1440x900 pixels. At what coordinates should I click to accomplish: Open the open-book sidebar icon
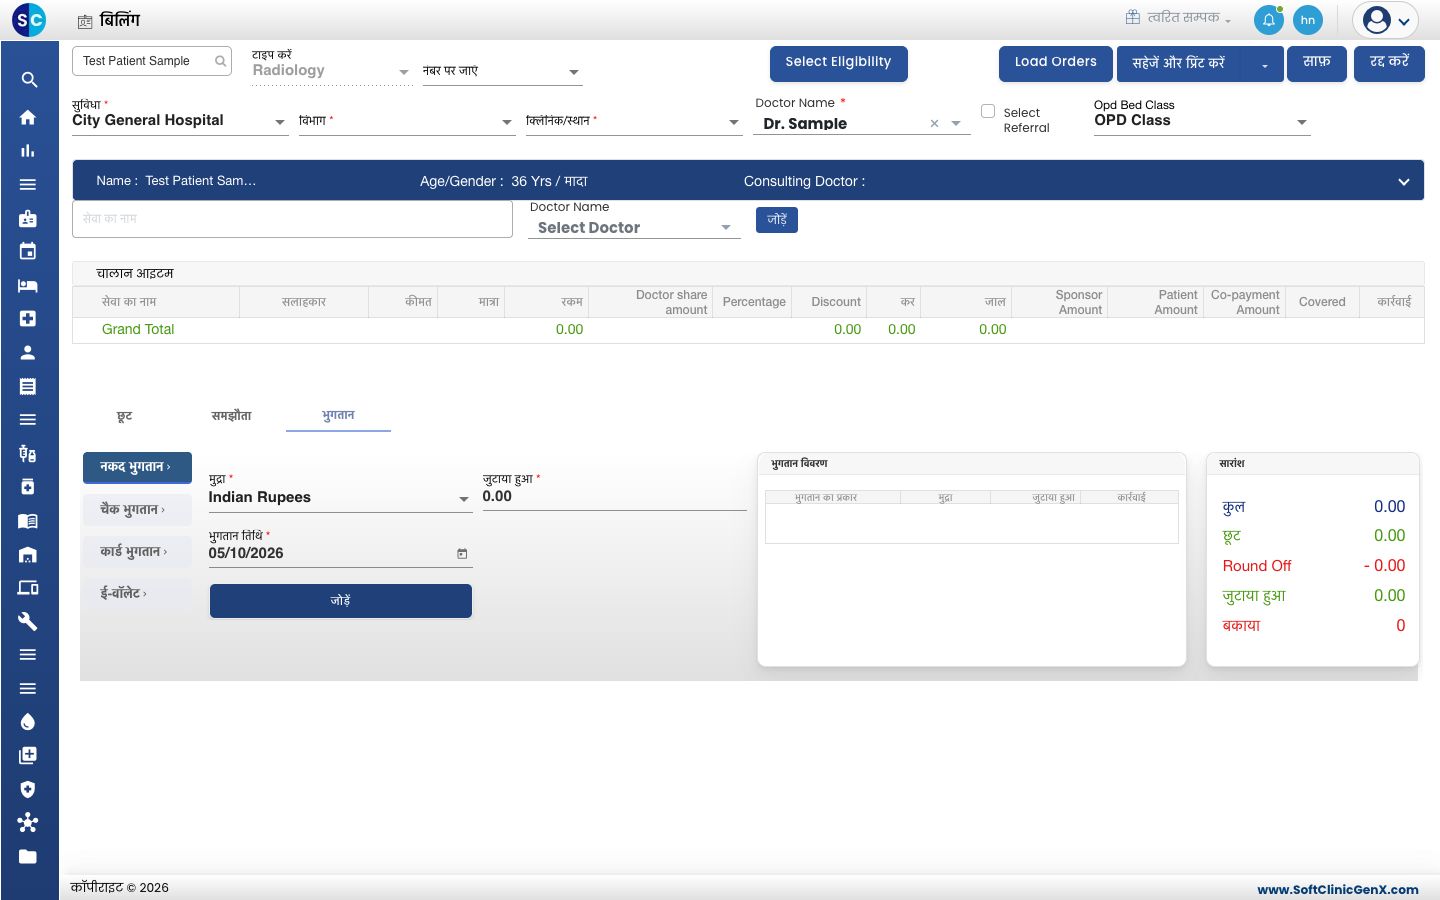pos(28,521)
